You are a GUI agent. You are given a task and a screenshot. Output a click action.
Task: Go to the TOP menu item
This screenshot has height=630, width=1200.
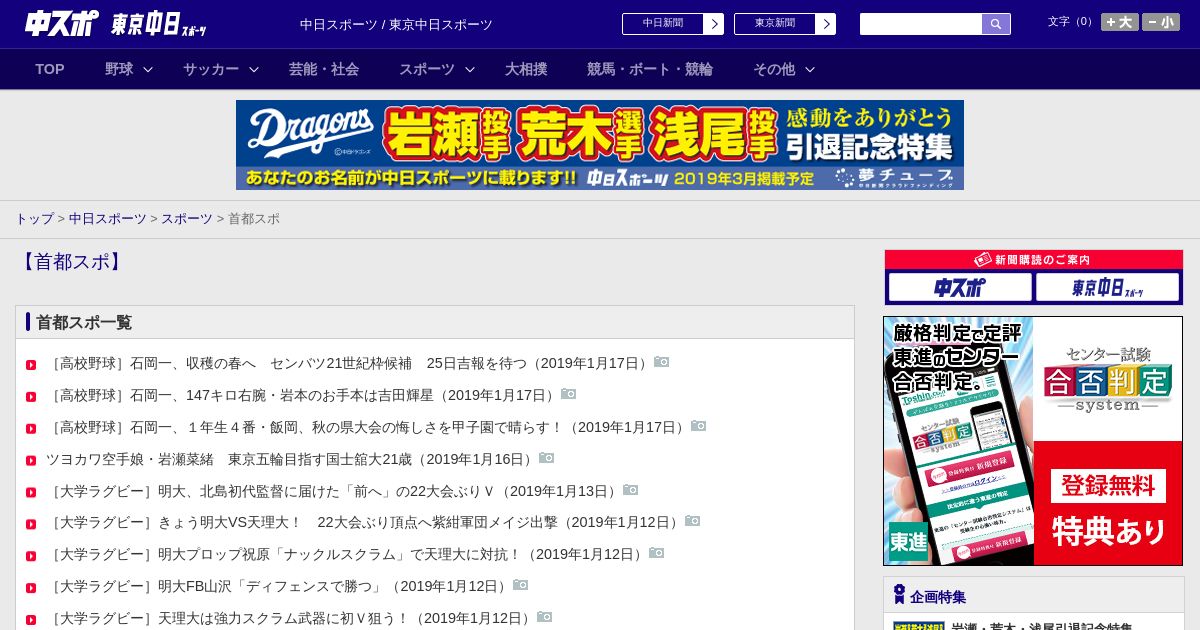pos(50,69)
